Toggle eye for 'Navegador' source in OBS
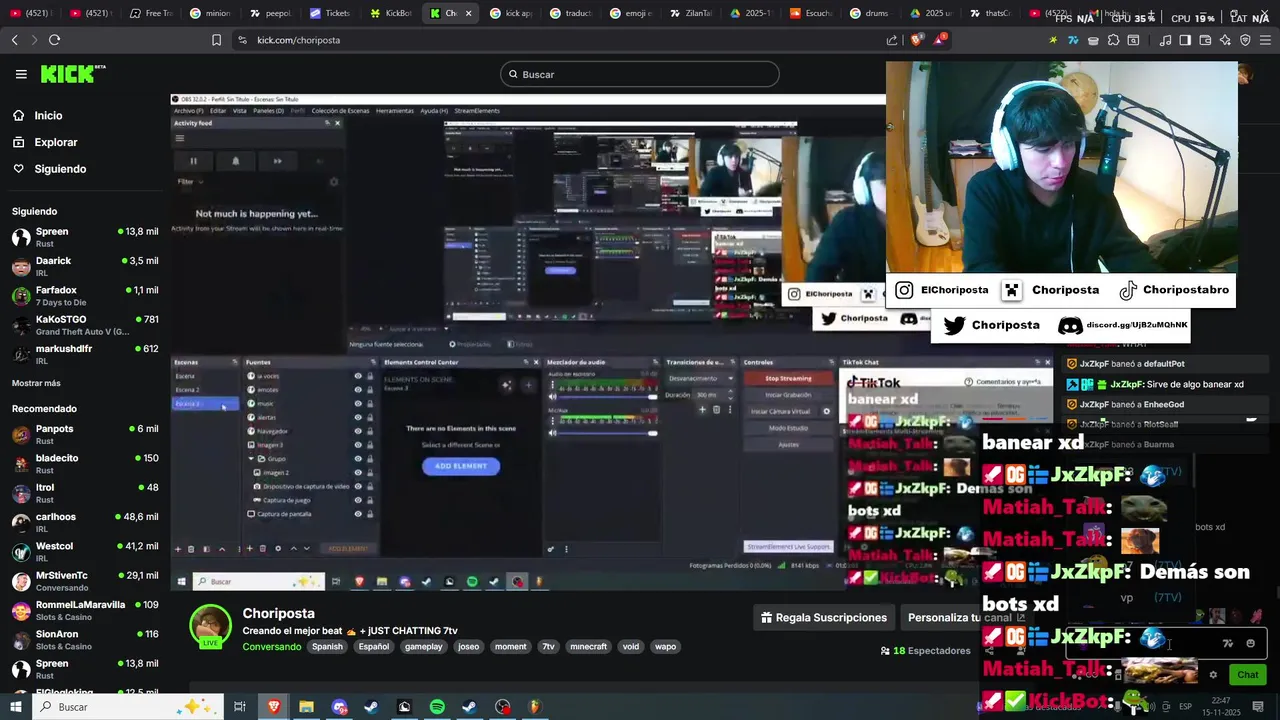The height and width of the screenshot is (720, 1280). (358, 431)
